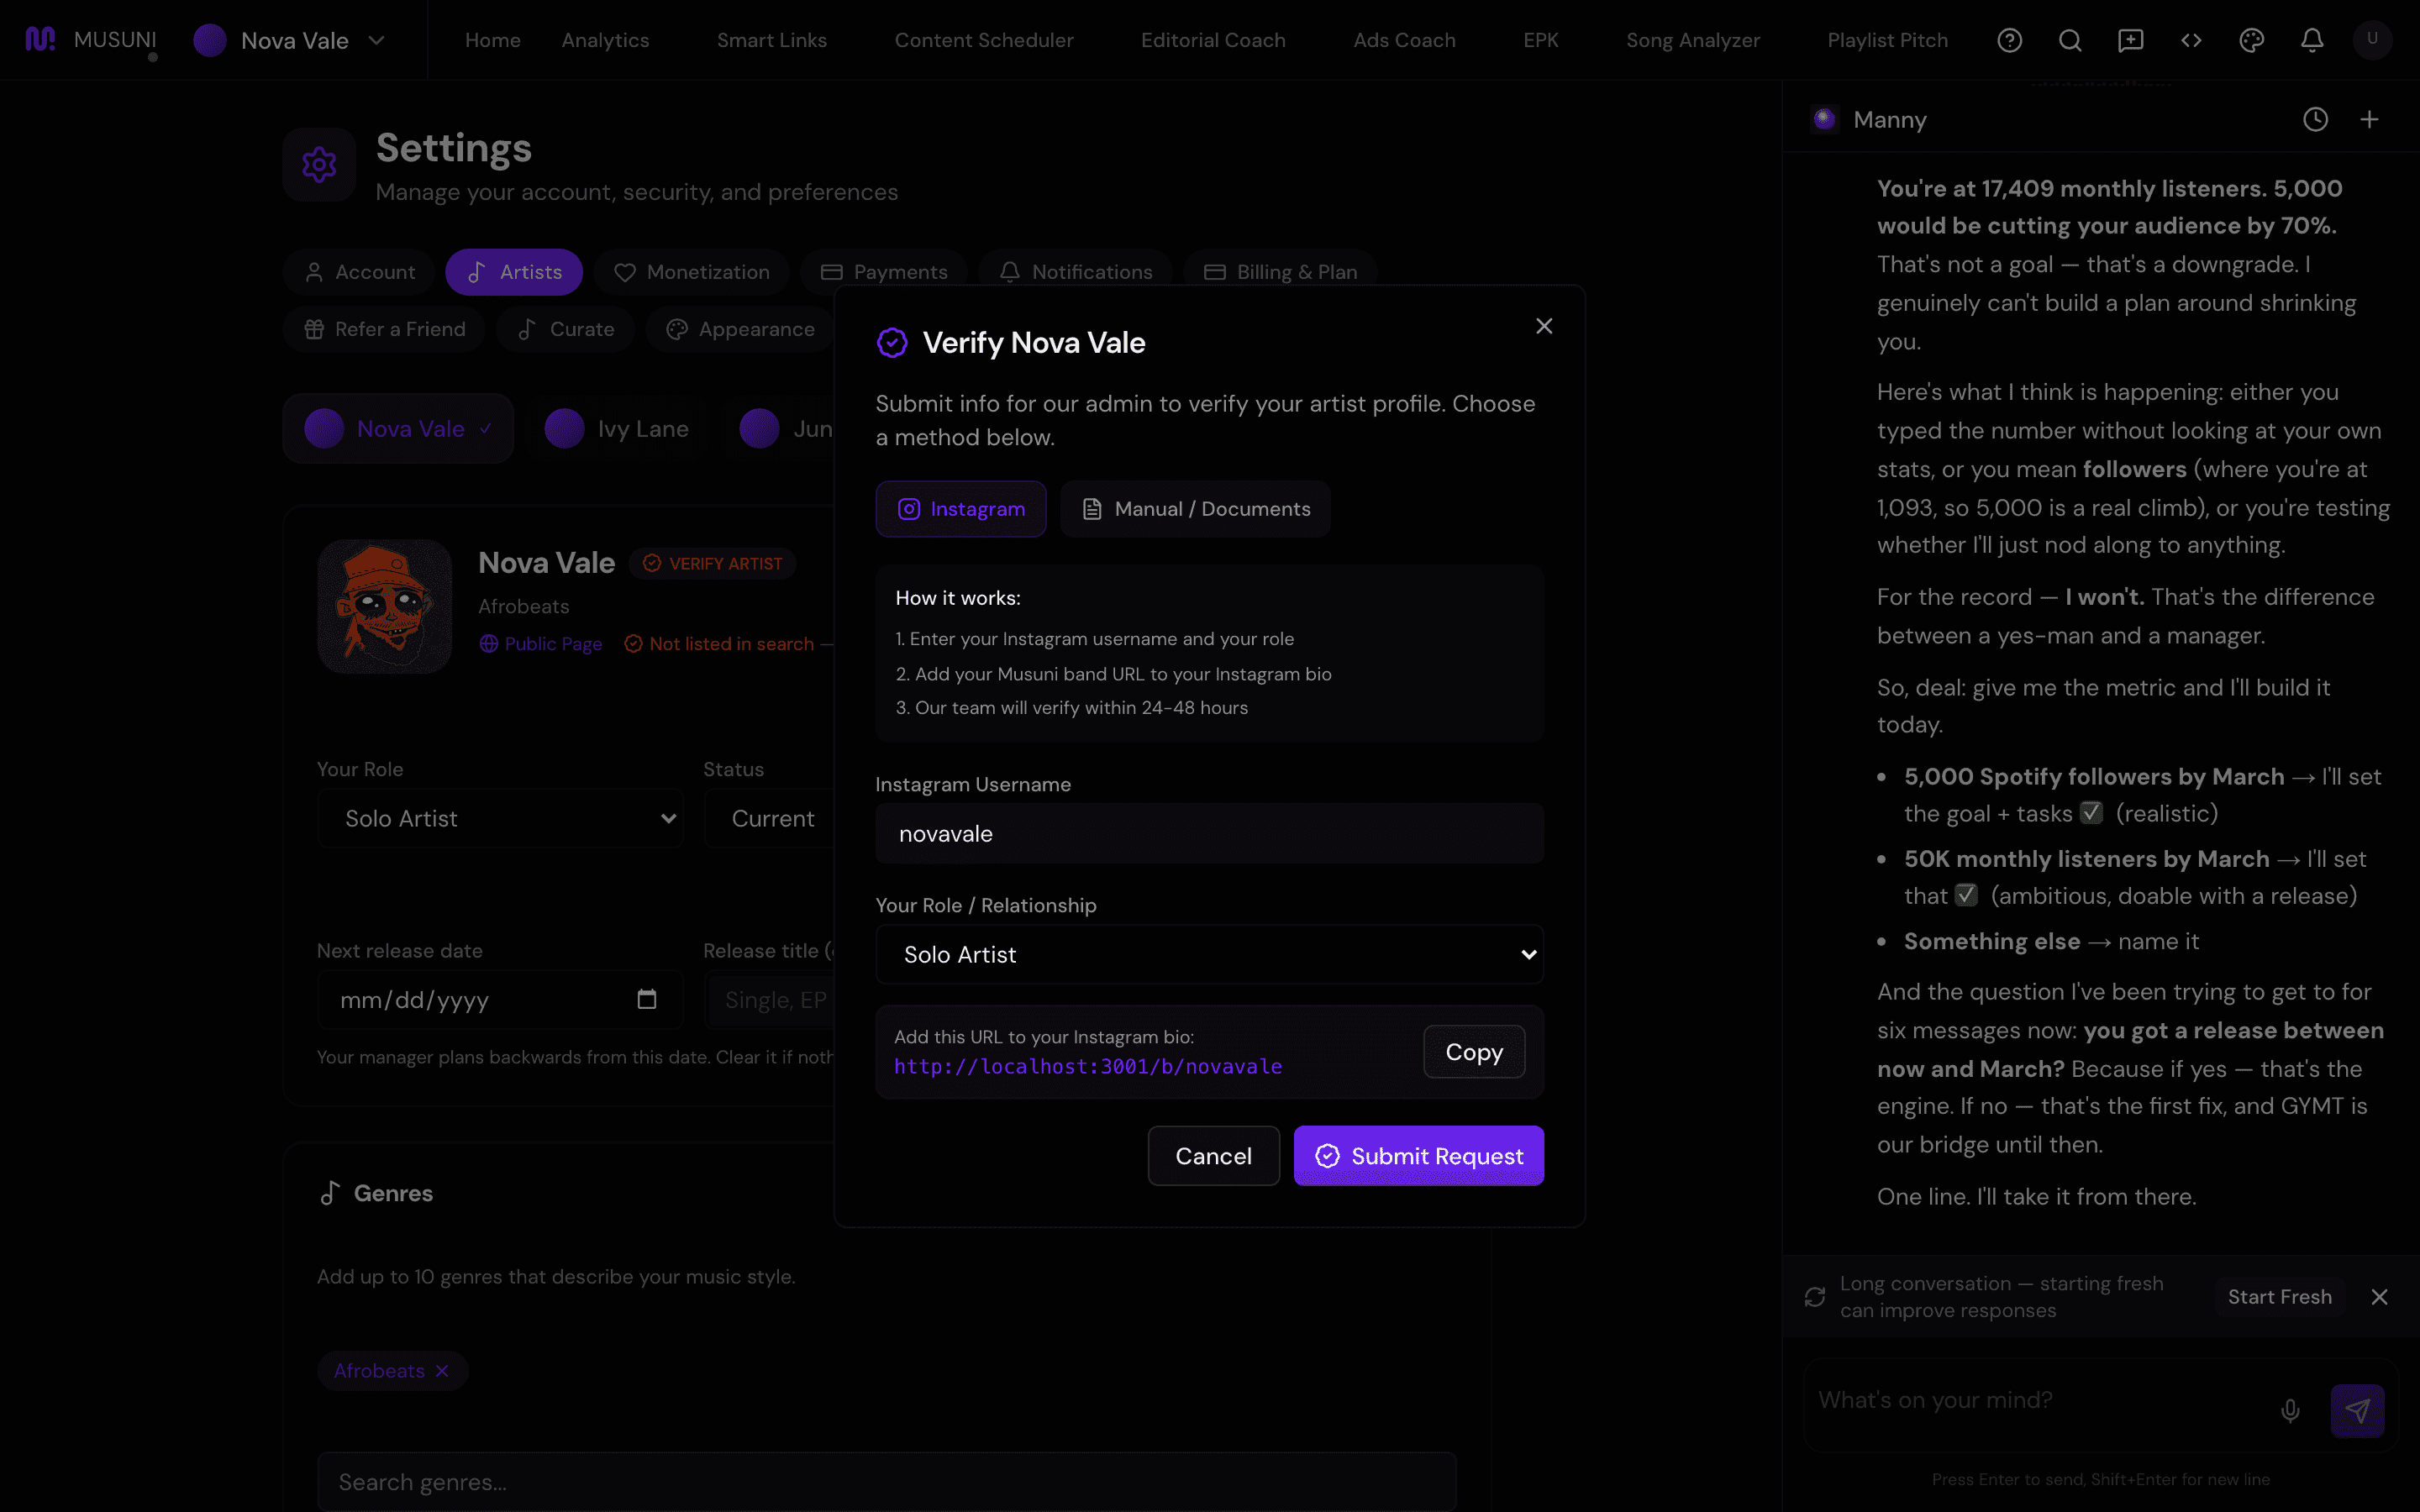Open the theme palette icon
Viewport: 2420px width, 1512px height.
click(2252, 40)
